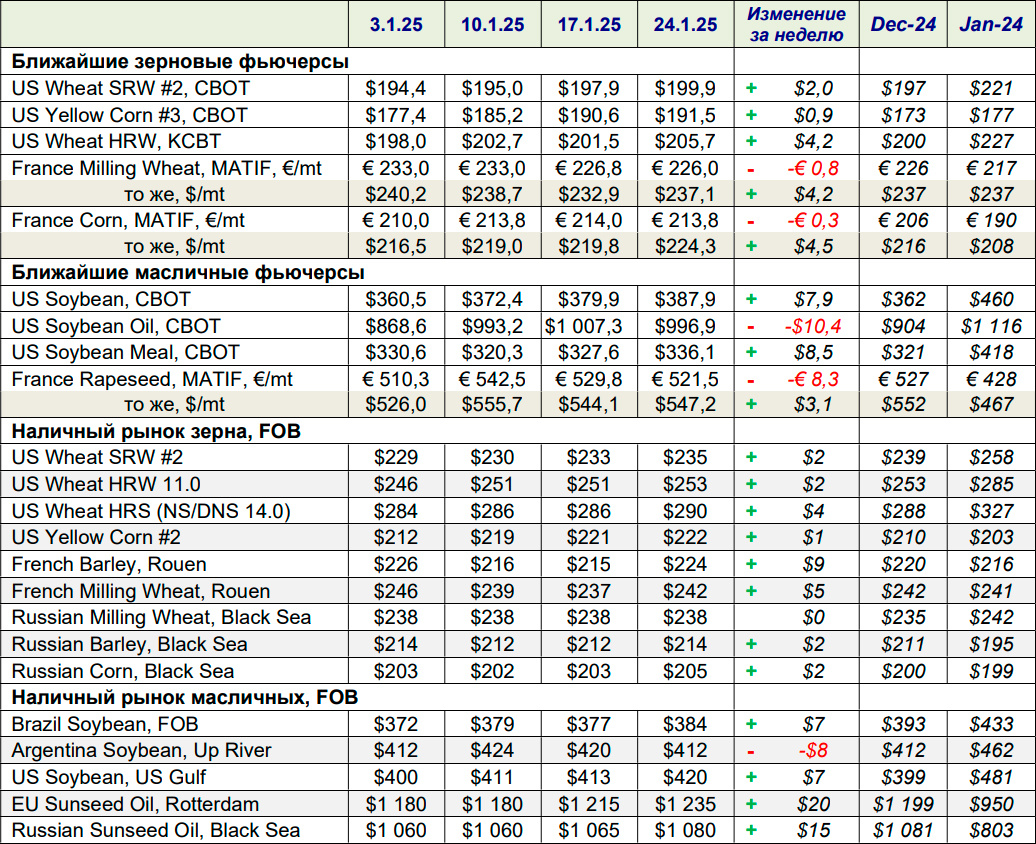Click the Jan-24 column header
This screenshot has height=844, width=1036.
991,24
